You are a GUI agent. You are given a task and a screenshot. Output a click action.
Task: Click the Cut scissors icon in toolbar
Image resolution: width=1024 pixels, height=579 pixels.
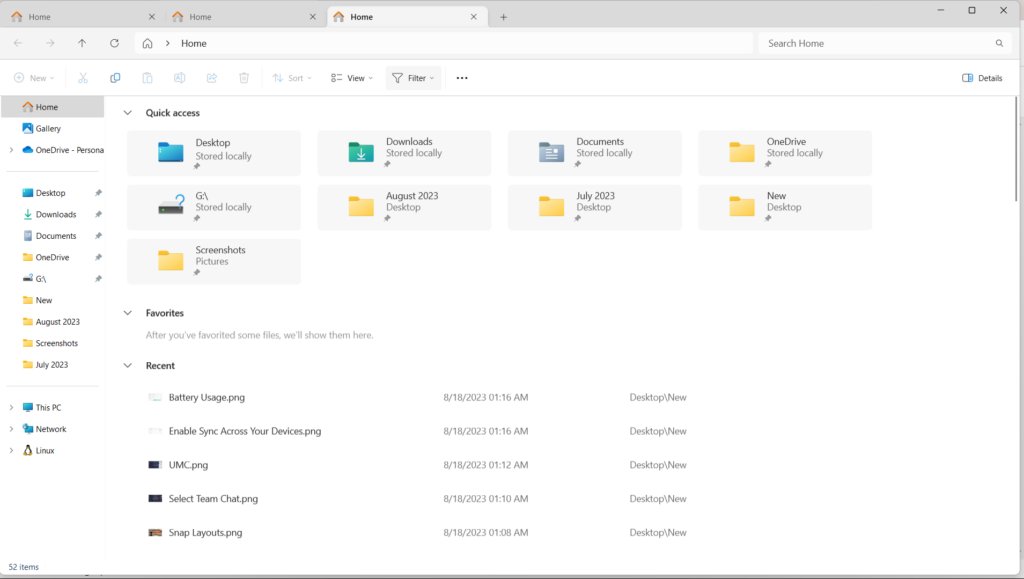tap(83, 78)
